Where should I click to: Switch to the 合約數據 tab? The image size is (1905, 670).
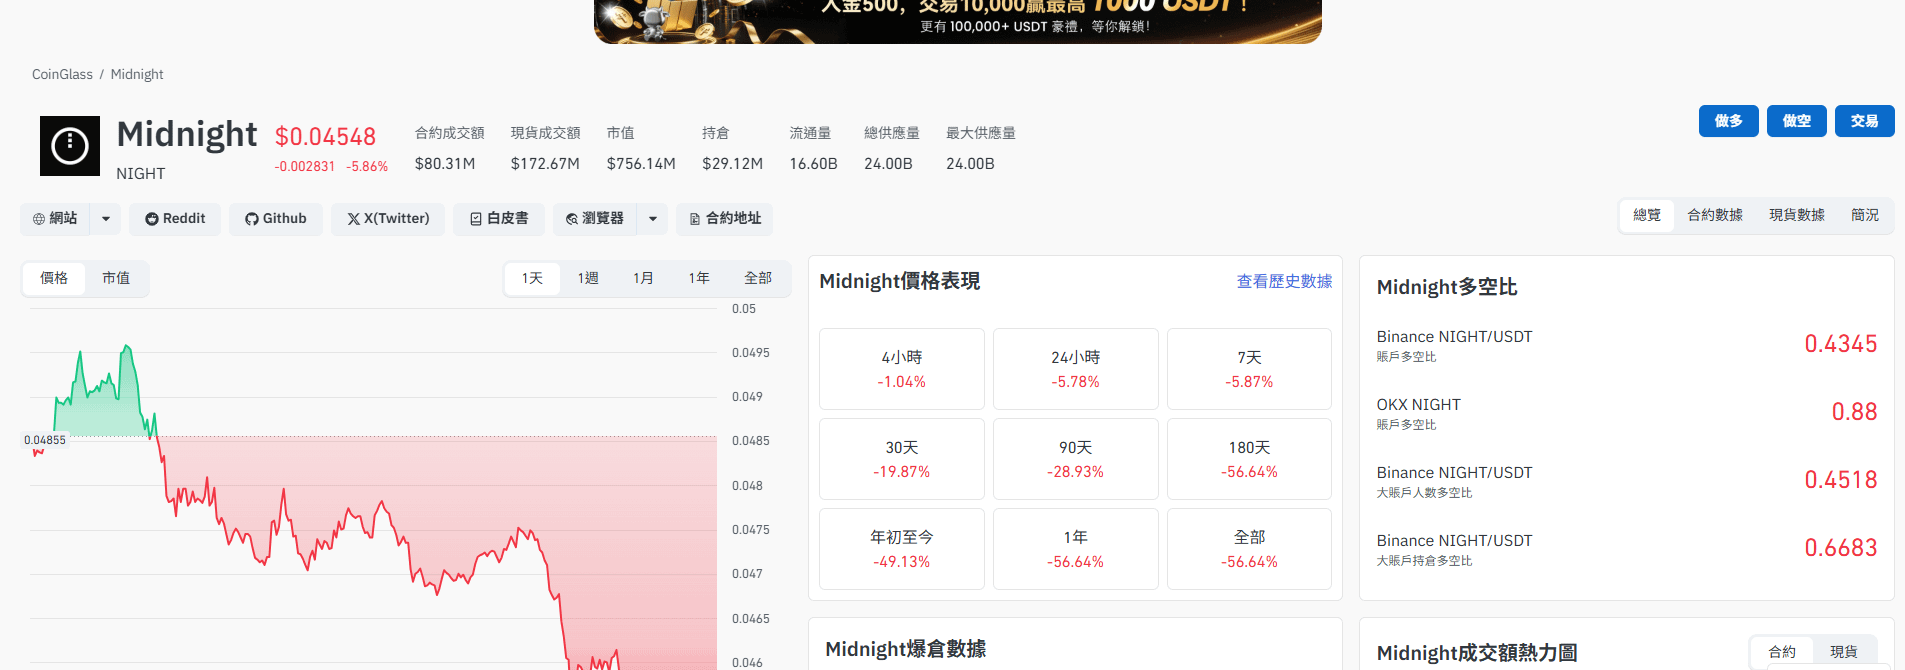pyautogui.click(x=1715, y=215)
